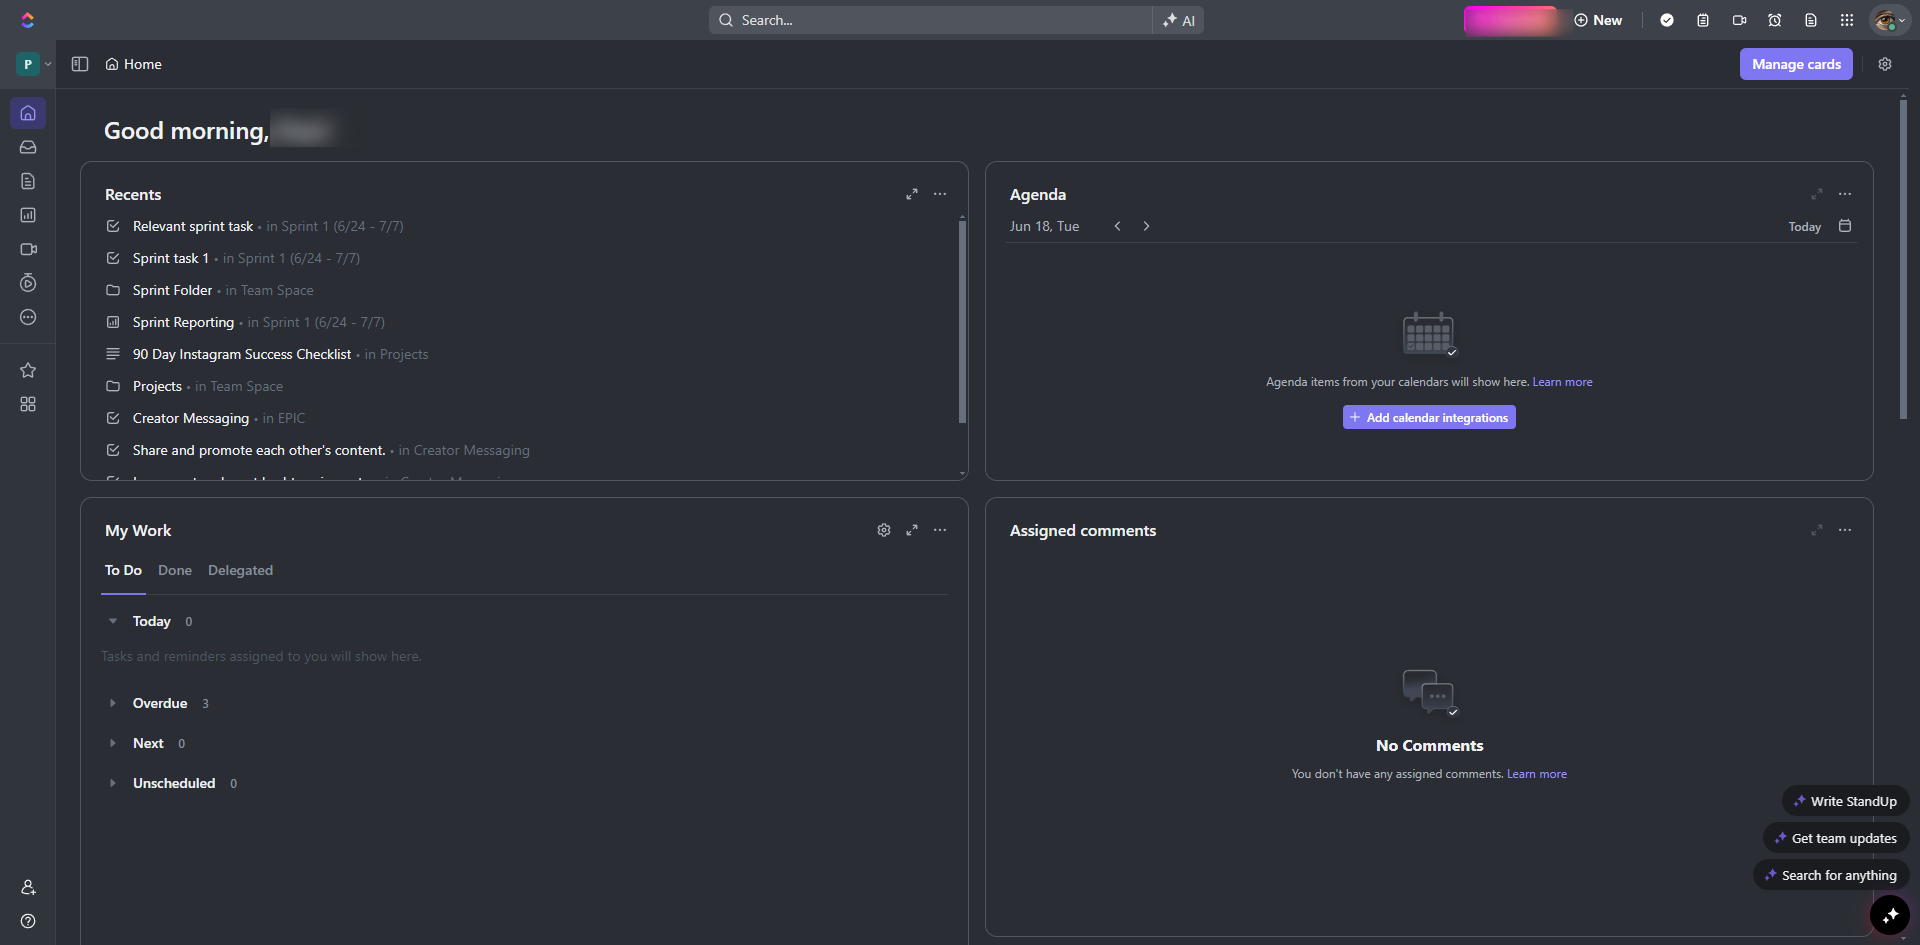Click the ClickUp logo at the top left
1920x945 pixels.
pyautogui.click(x=27, y=20)
